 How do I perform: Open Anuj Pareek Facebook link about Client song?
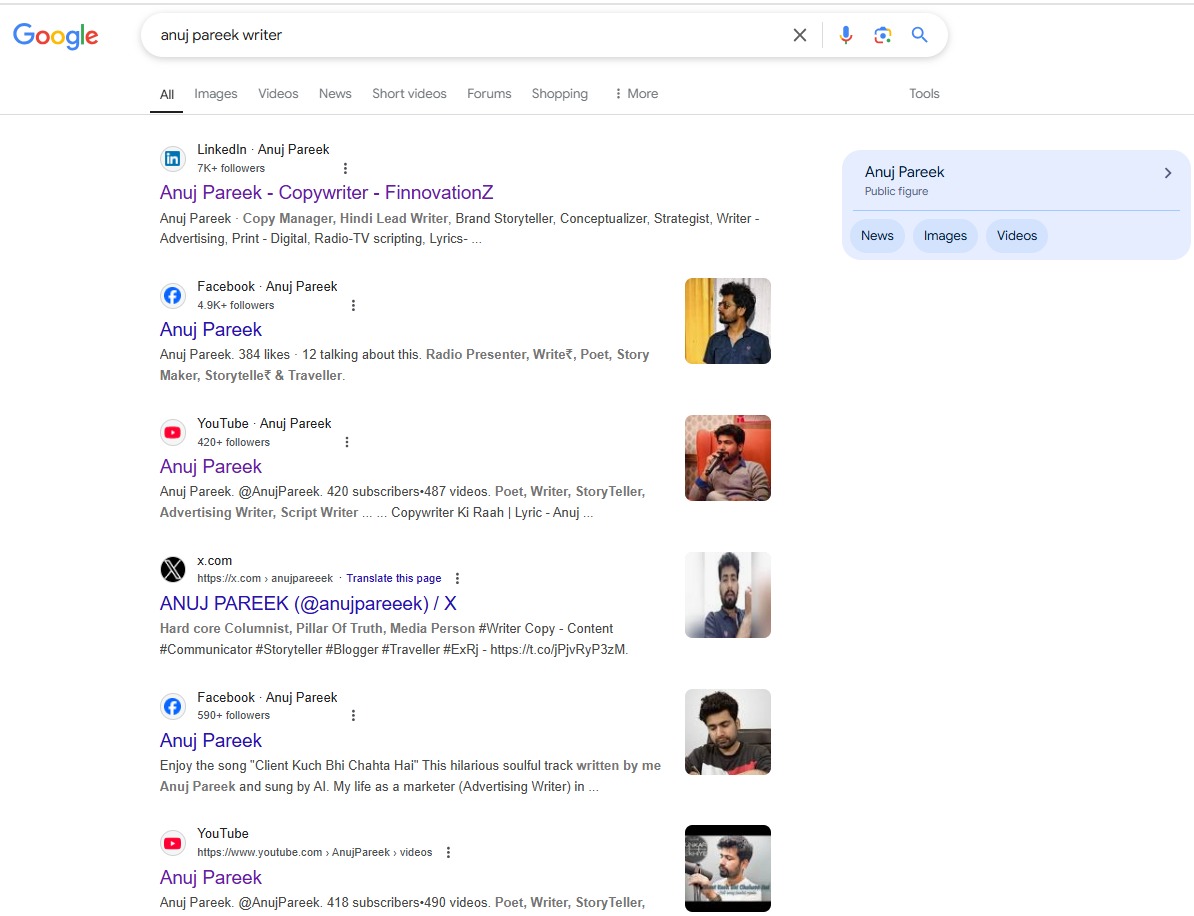tap(210, 741)
